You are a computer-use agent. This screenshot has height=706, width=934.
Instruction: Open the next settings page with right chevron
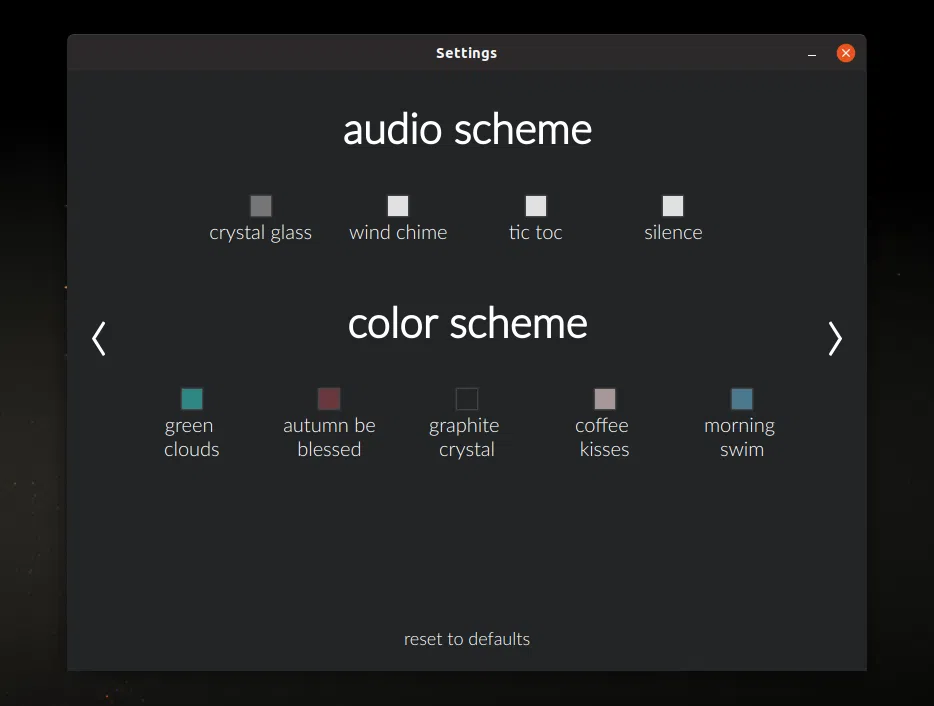(835, 338)
